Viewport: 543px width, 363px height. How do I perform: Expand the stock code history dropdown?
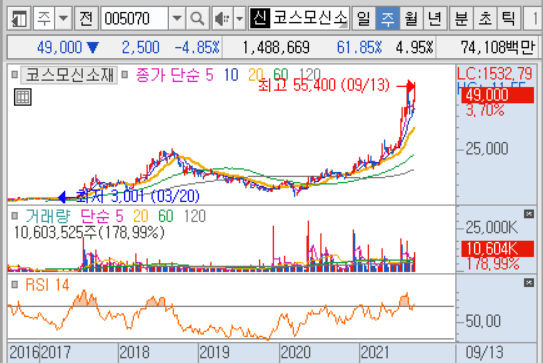point(177,18)
